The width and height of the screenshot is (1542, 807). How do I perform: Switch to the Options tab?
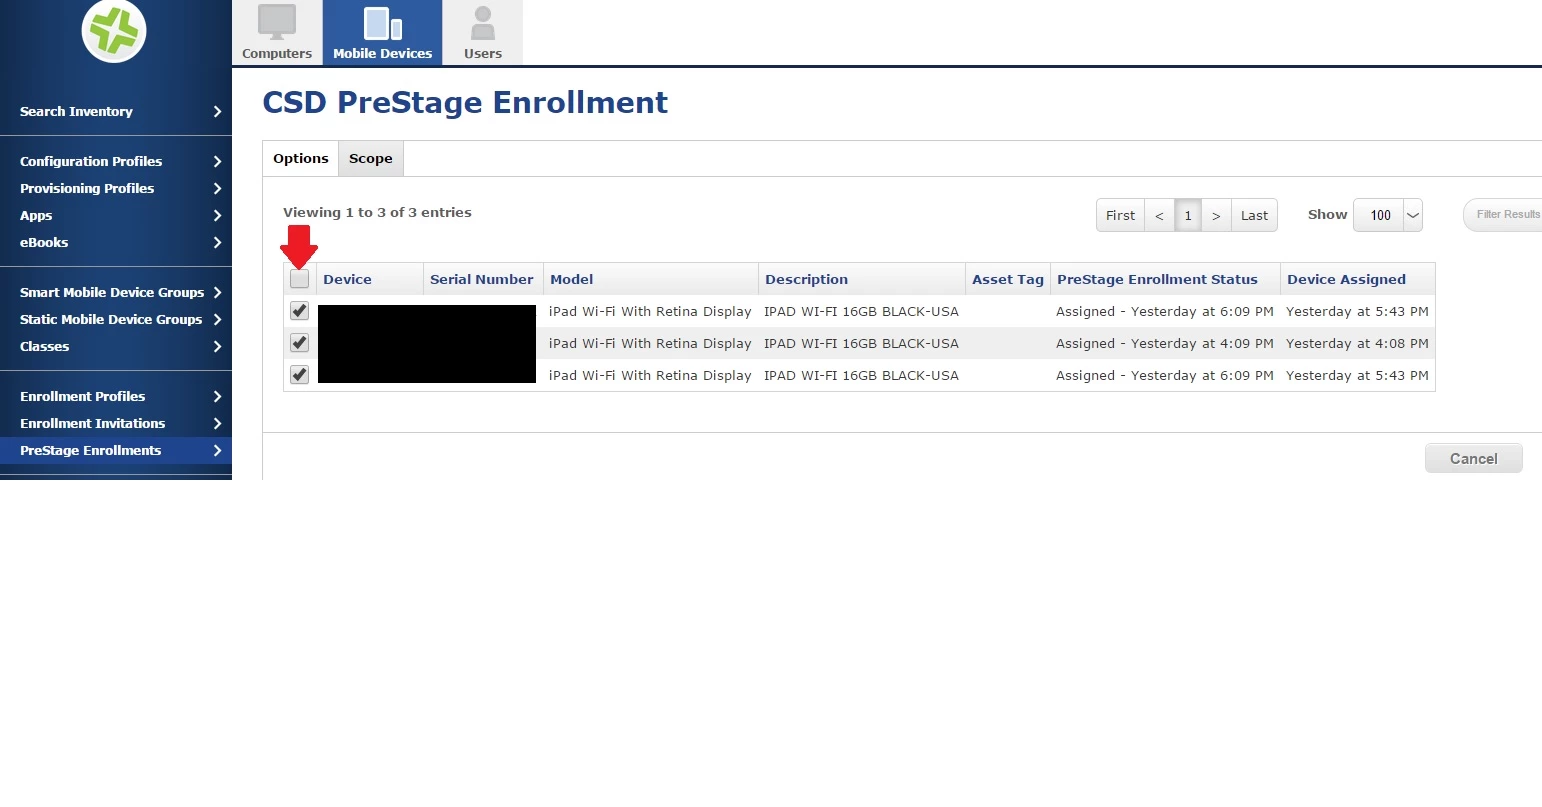pos(300,158)
